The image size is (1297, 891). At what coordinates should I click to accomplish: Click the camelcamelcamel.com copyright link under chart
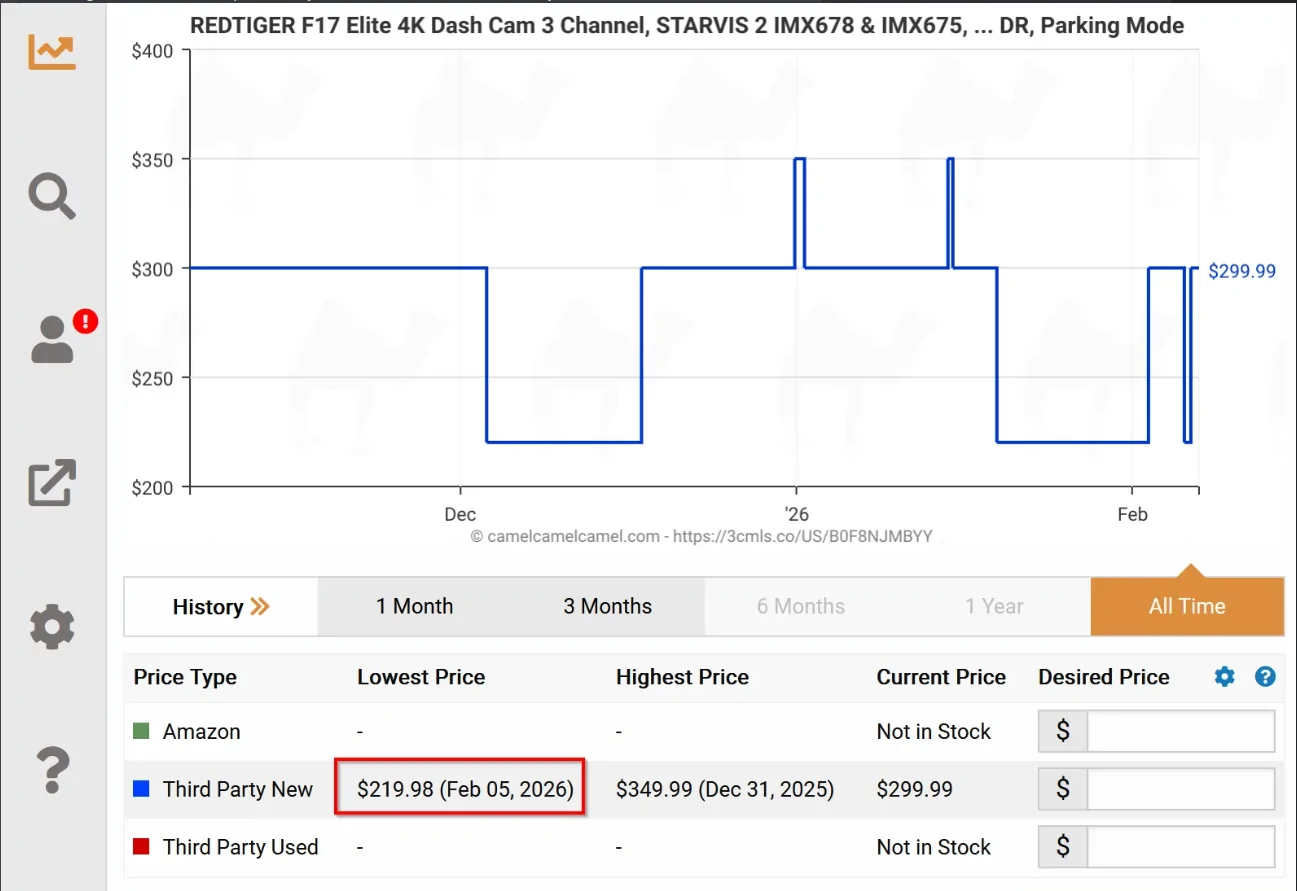701,537
